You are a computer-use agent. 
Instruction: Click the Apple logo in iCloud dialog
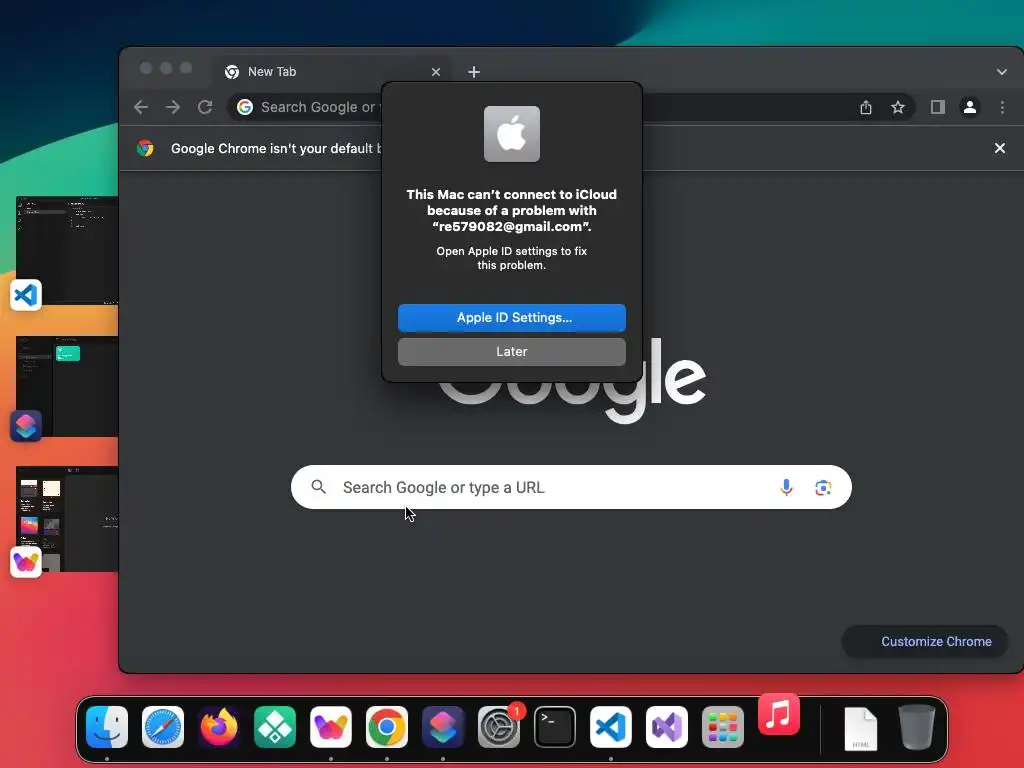click(512, 134)
